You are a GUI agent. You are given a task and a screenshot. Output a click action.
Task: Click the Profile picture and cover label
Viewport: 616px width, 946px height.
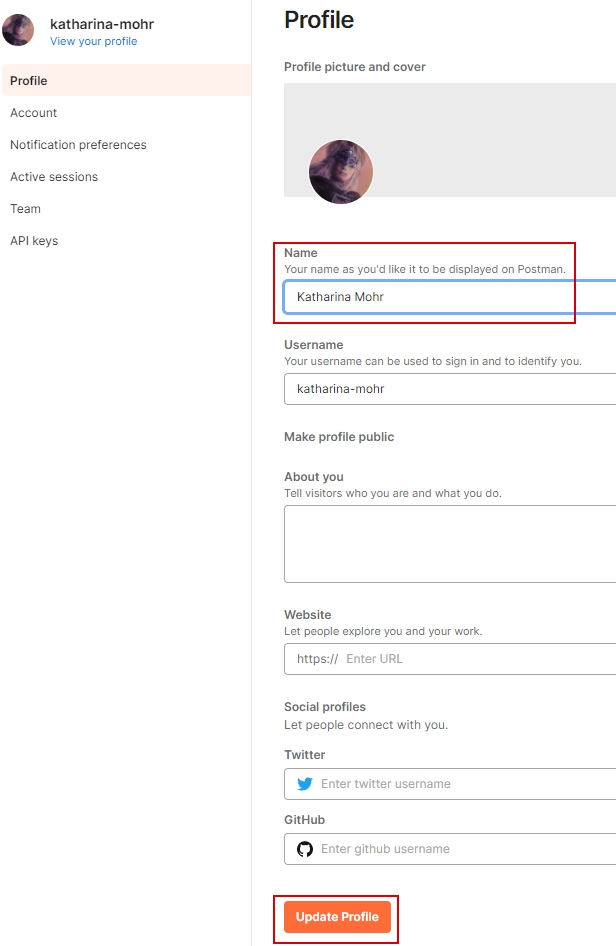(x=355, y=67)
